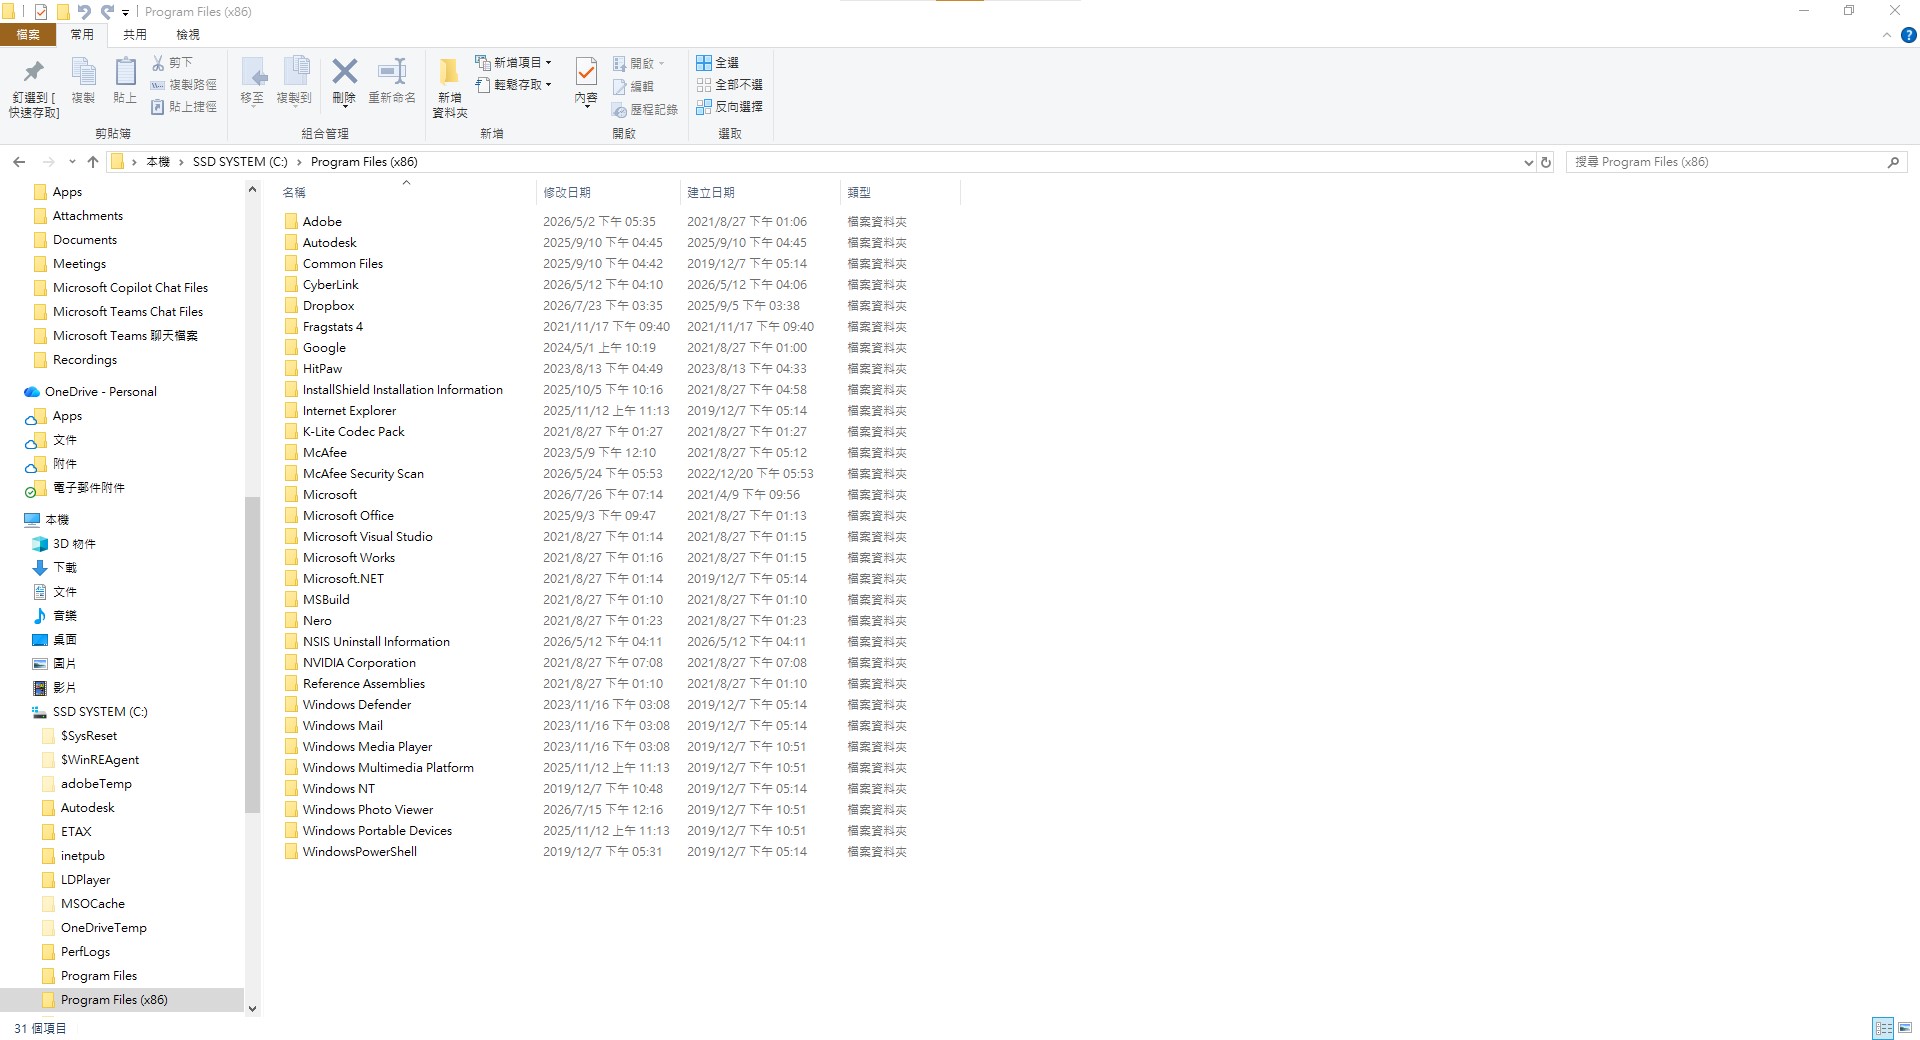Image resolution: width=1920 pixels, height=1040 pixels.
Task: Open 歷程記錄 history command
Action: pos(645,109)
